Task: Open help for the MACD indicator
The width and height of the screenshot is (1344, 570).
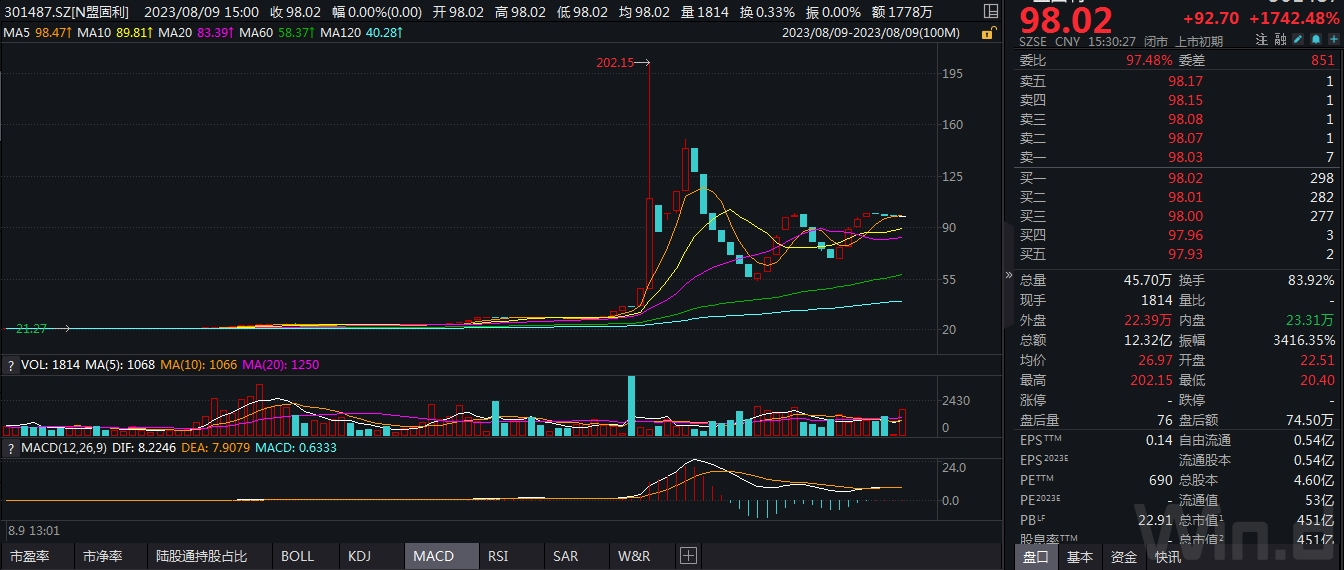Action: (11, 449)
